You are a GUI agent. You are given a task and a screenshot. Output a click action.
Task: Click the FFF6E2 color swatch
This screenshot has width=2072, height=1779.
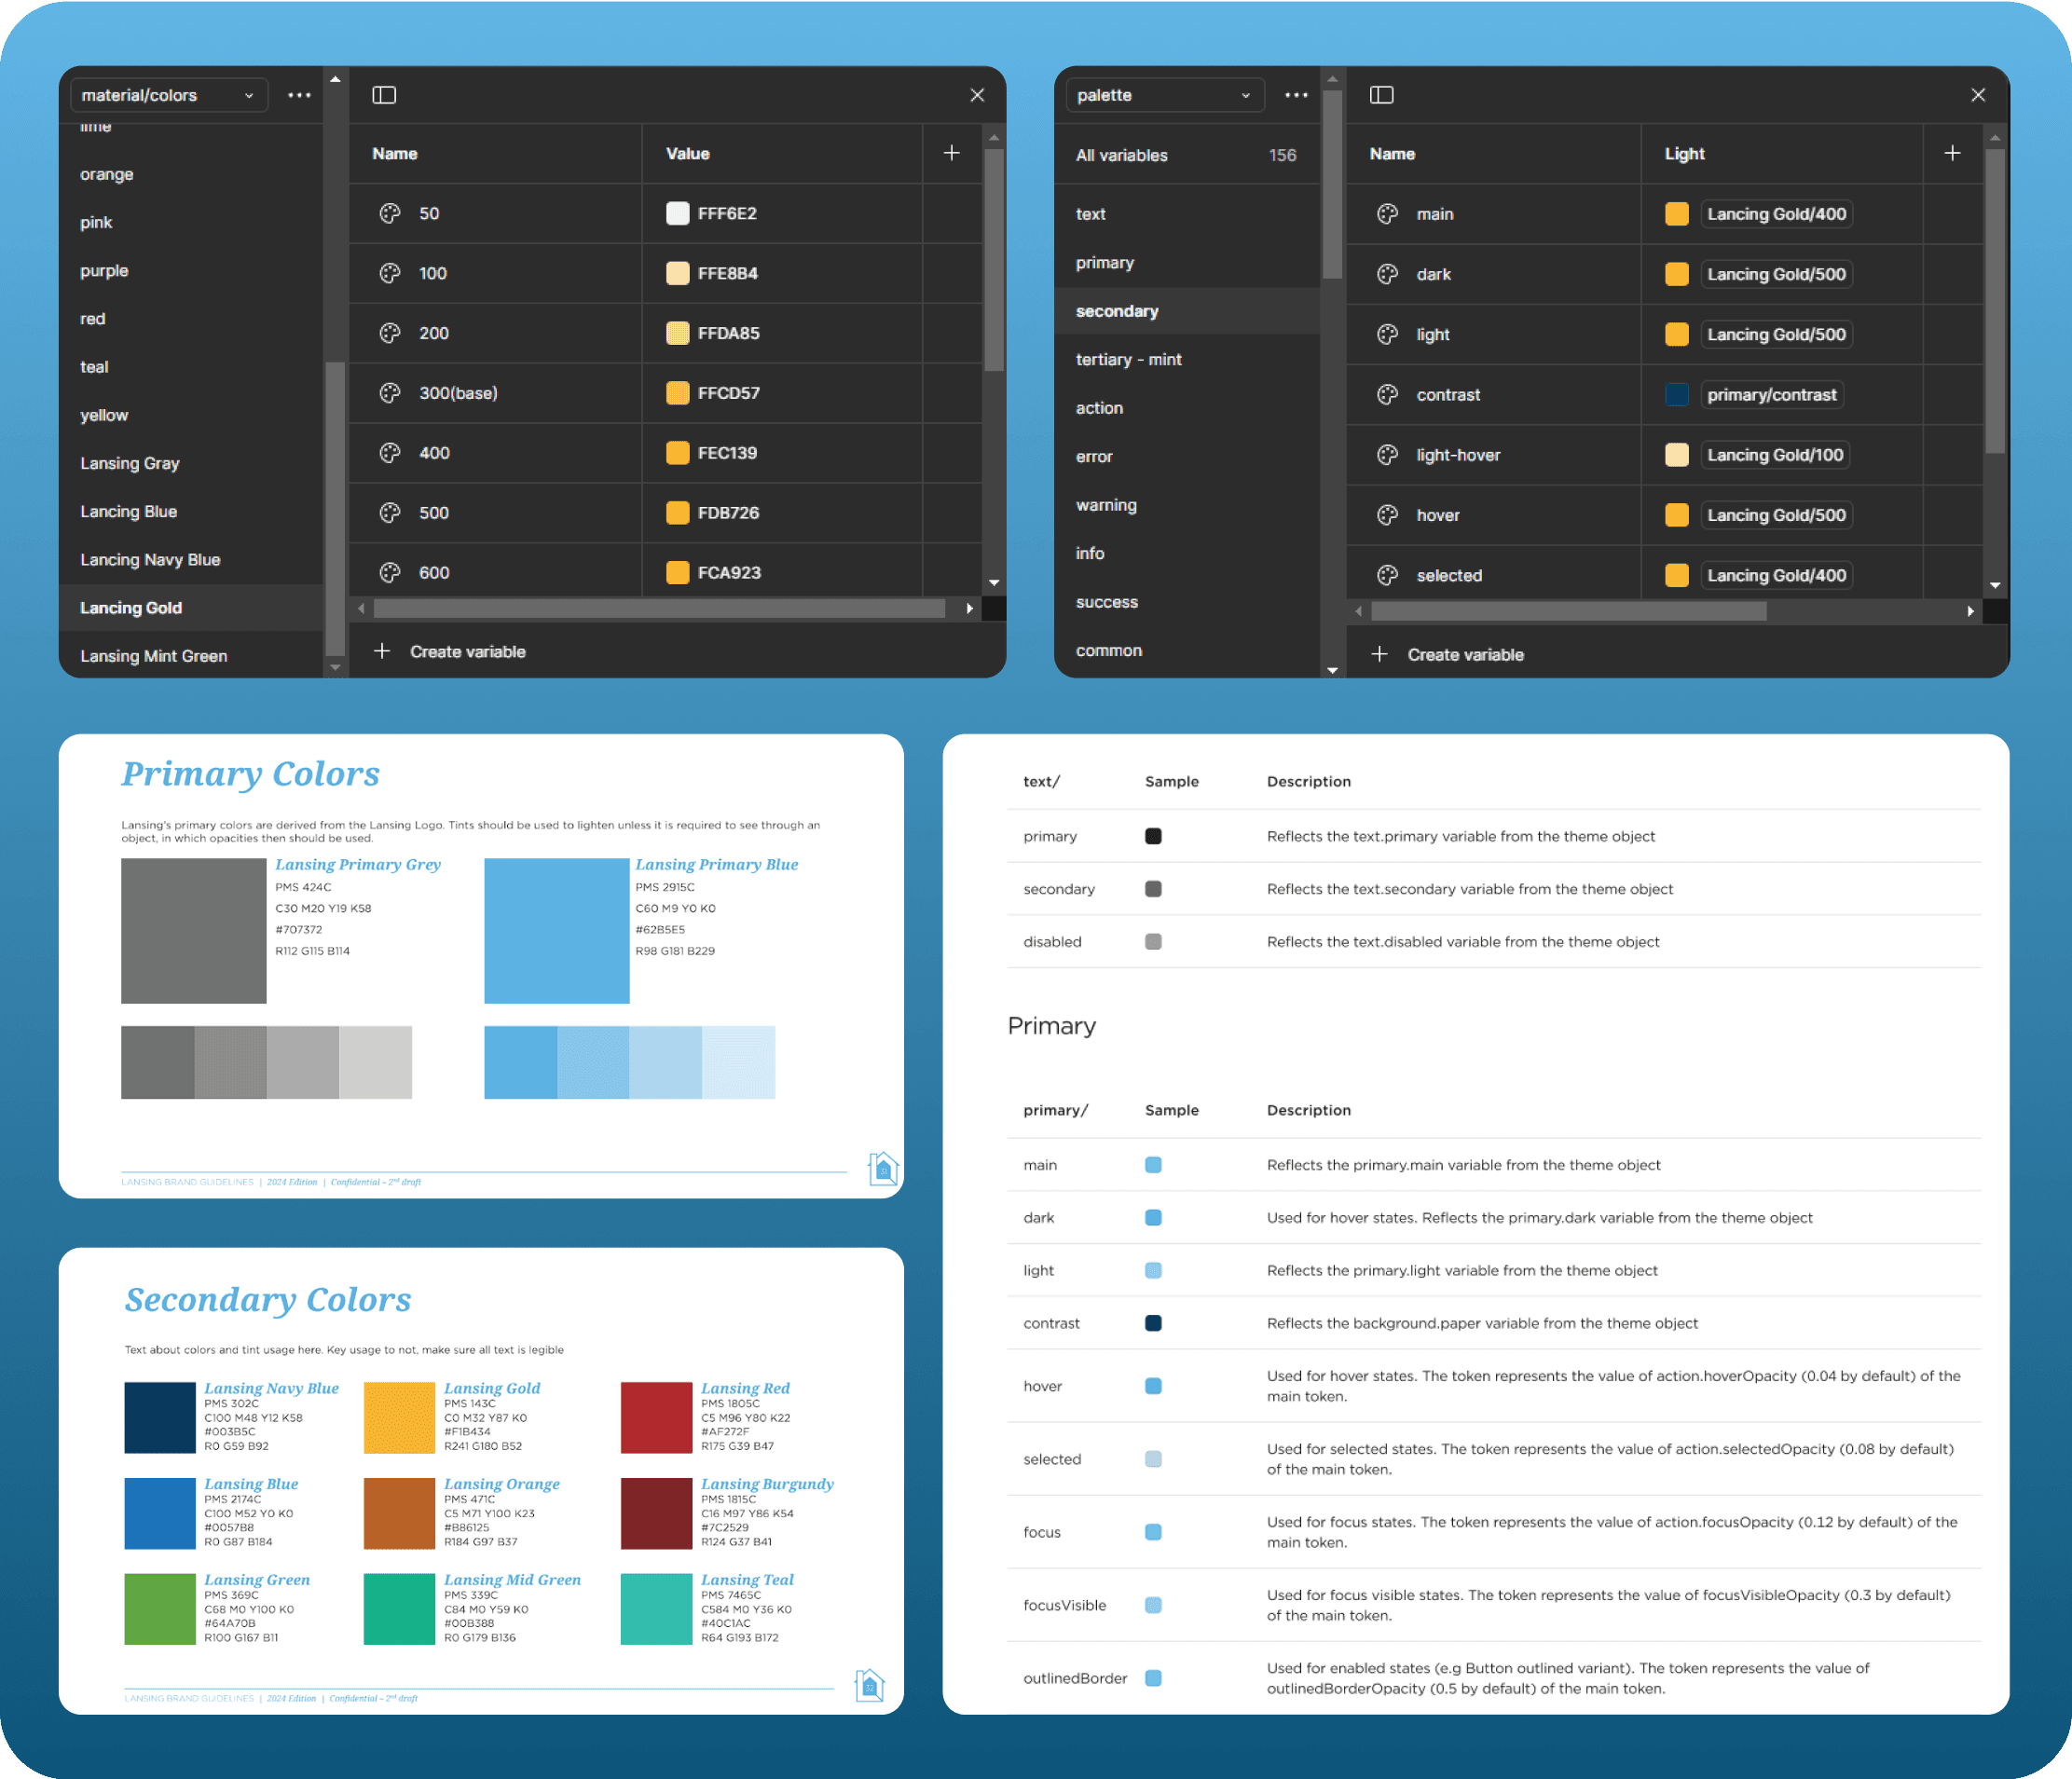point(678,213)
